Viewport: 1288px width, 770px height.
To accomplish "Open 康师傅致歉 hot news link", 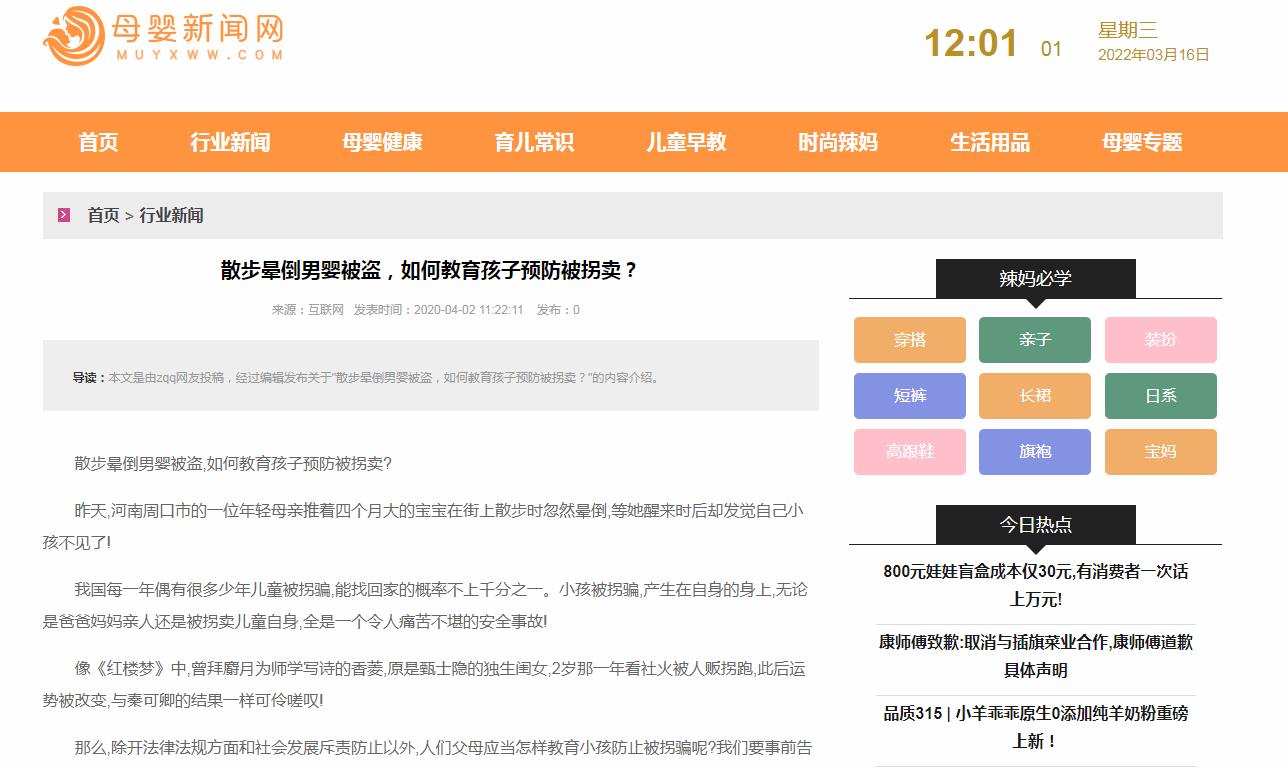I will 1036,656.
